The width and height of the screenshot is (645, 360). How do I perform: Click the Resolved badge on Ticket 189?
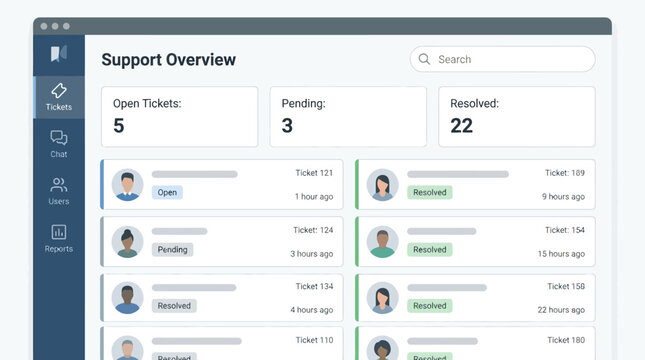[429, 193]
